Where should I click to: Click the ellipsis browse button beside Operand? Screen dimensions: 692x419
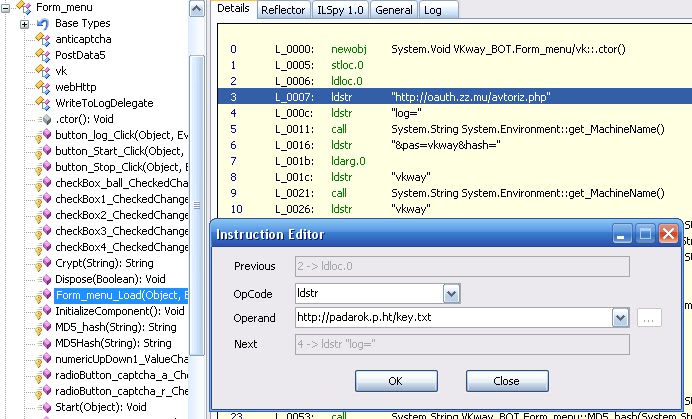tap(649, 318)
